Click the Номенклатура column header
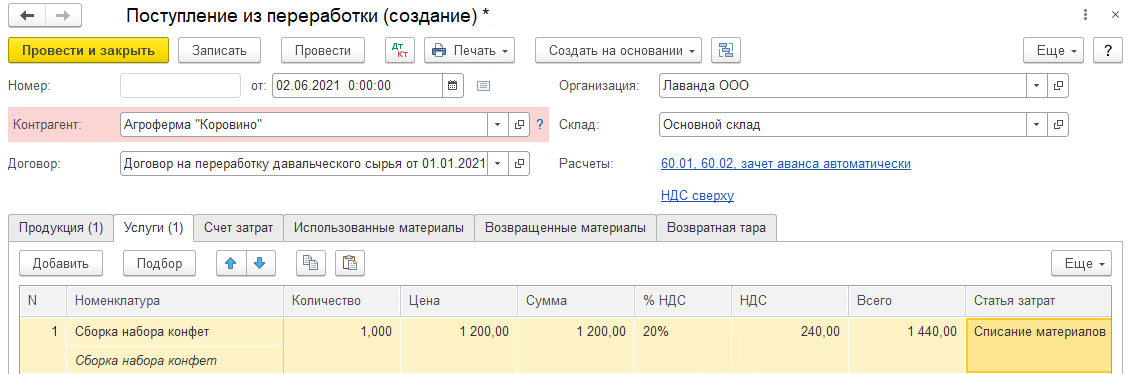The width and height of the screenshot is (1133, 374). click(174, 300)
